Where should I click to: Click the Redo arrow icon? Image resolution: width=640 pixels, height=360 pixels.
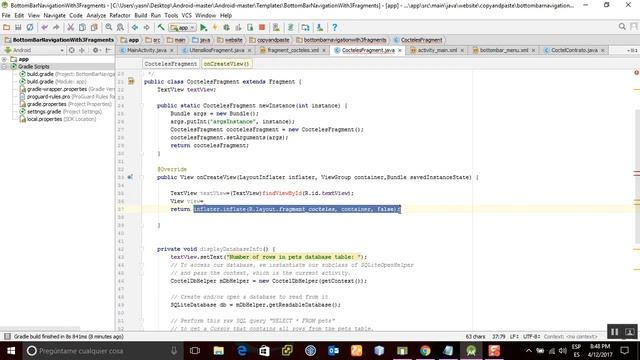[x=56, y=27]
